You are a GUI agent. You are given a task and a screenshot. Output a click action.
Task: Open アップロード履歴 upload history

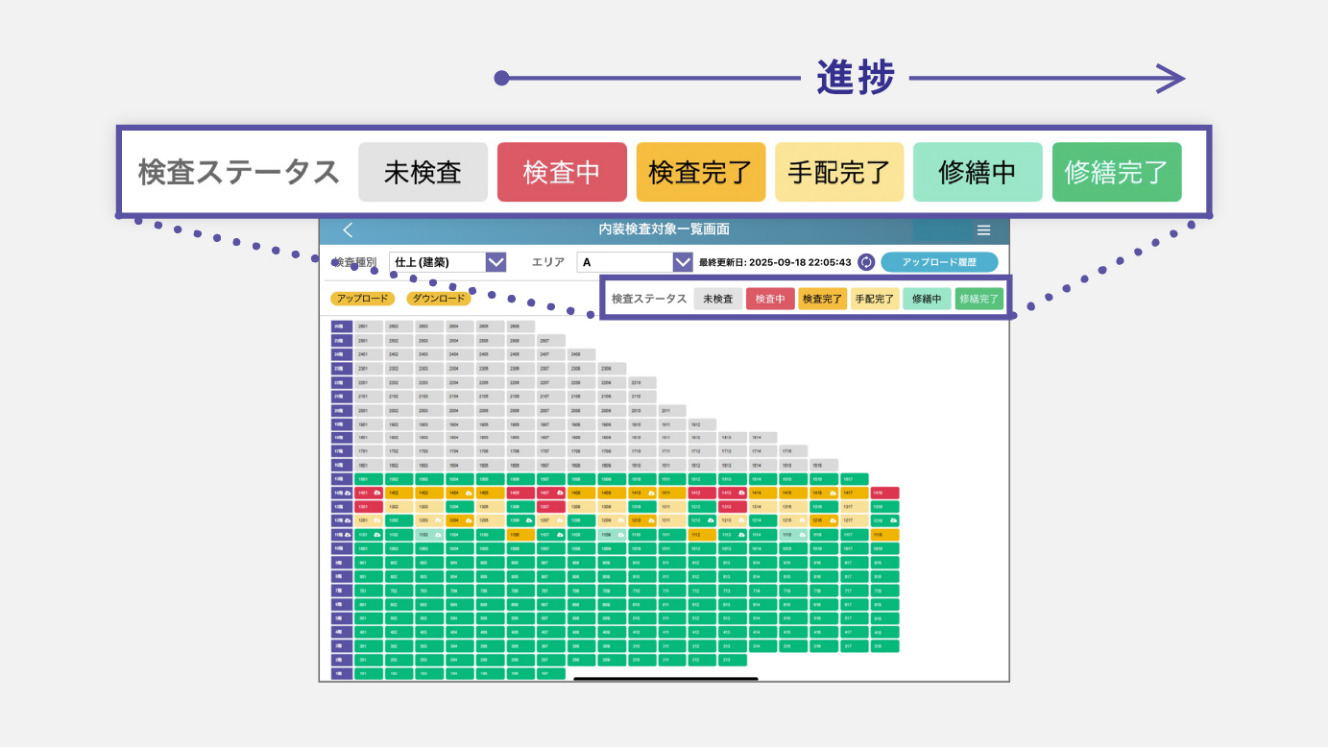(x=939, y=262)
